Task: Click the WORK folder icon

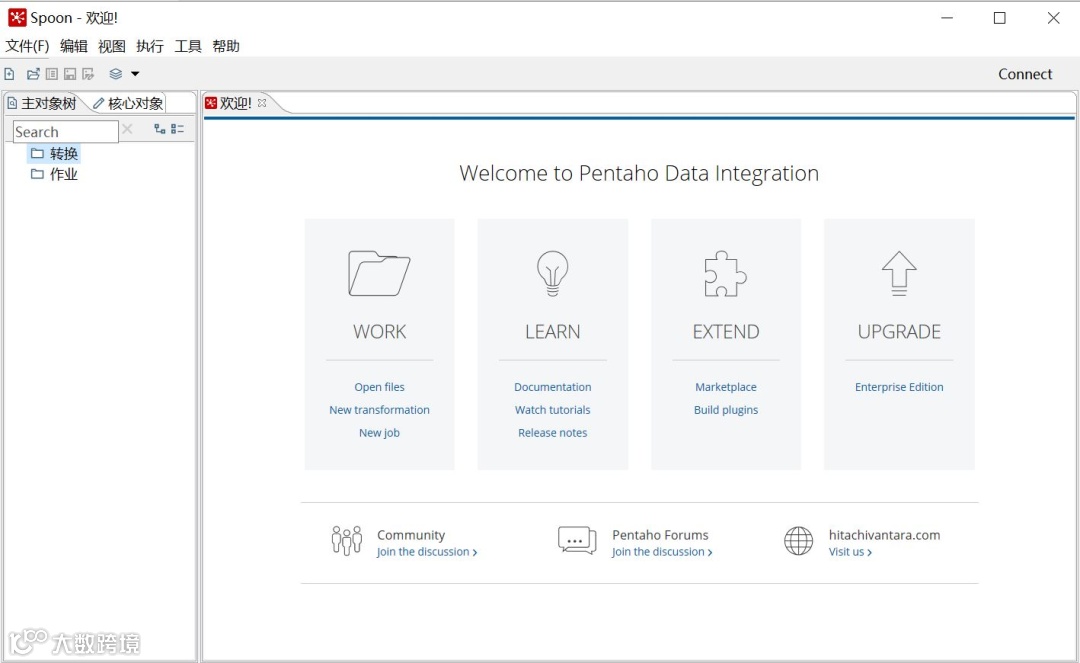Action: pyautogui.click(x=379, y=273)
